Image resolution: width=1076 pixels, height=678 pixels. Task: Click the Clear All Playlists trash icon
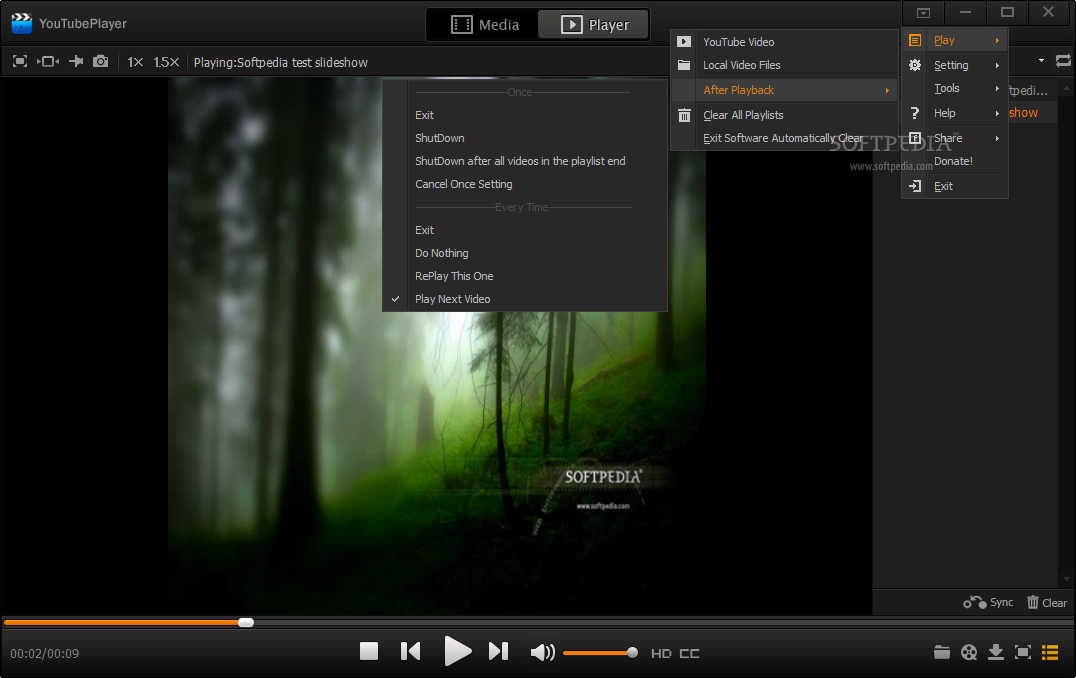(x=684, y=115)
